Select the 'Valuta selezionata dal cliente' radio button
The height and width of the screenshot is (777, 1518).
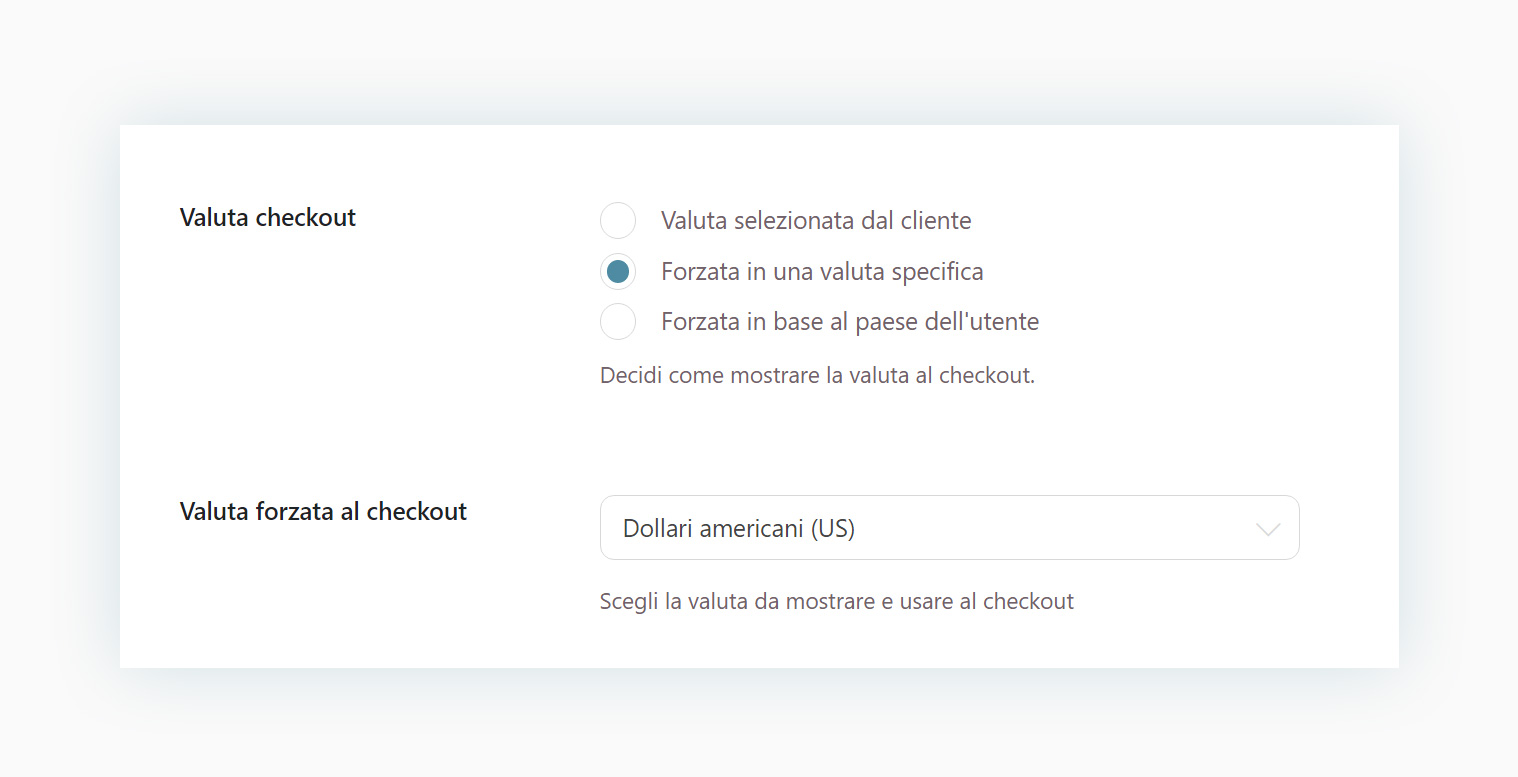[x=618, y=220]
